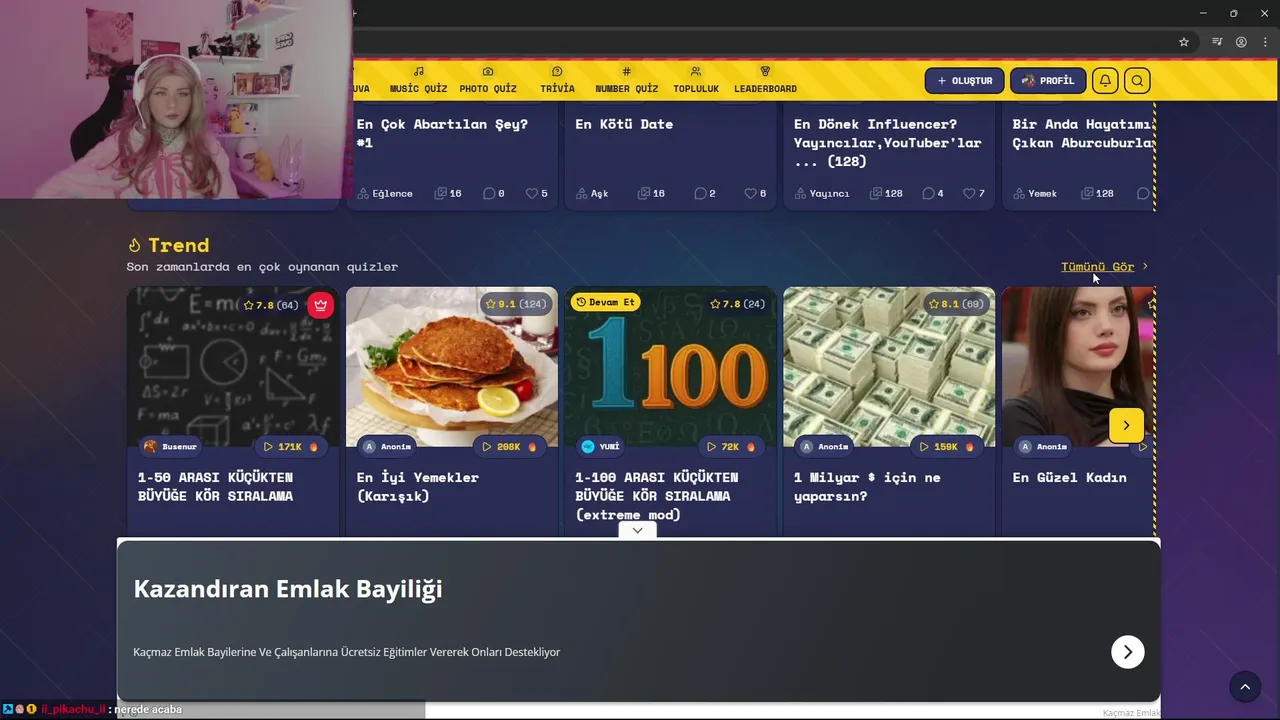Open the browser media control icon

[x=1217, y=42]
